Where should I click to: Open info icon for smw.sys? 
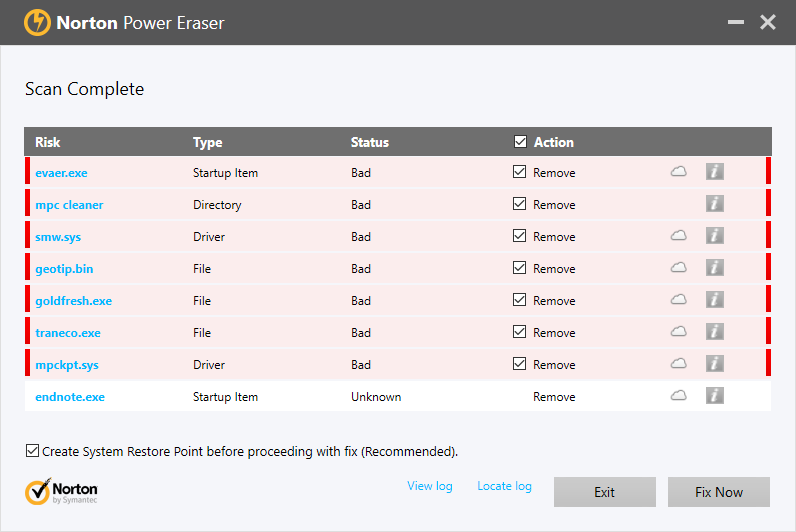[715, 236]
